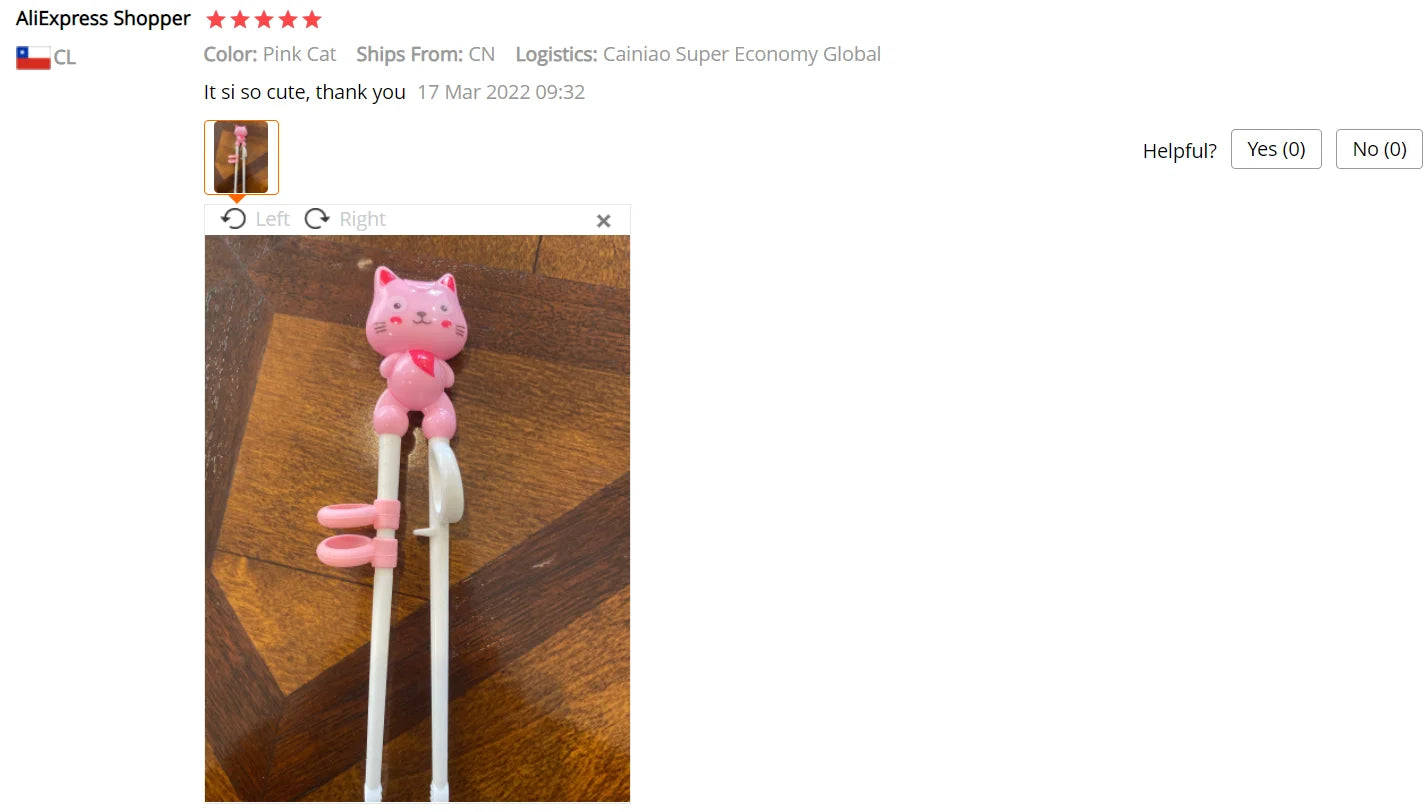Viewport: 1428px width, 812px height.
Task: Click the CL country code text
Action: [x=65, y=58]
